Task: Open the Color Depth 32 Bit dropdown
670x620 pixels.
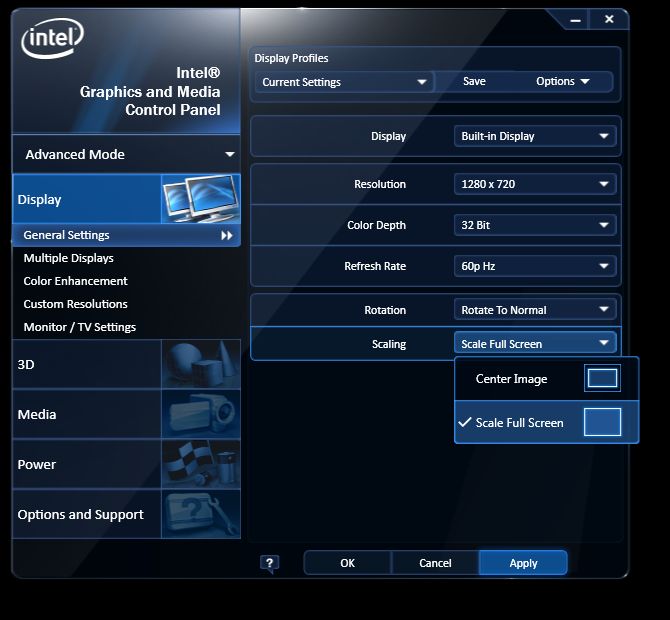Action: click(535, 225)
